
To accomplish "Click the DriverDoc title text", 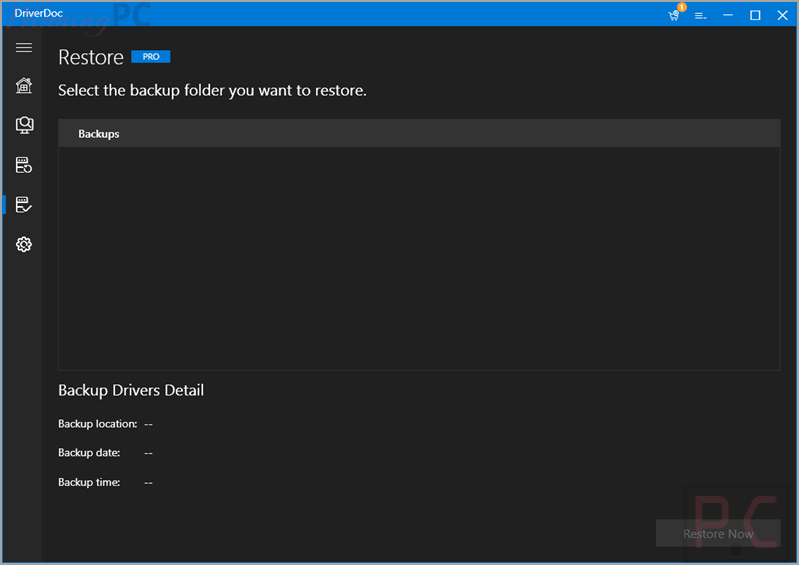I will (38, 13).
